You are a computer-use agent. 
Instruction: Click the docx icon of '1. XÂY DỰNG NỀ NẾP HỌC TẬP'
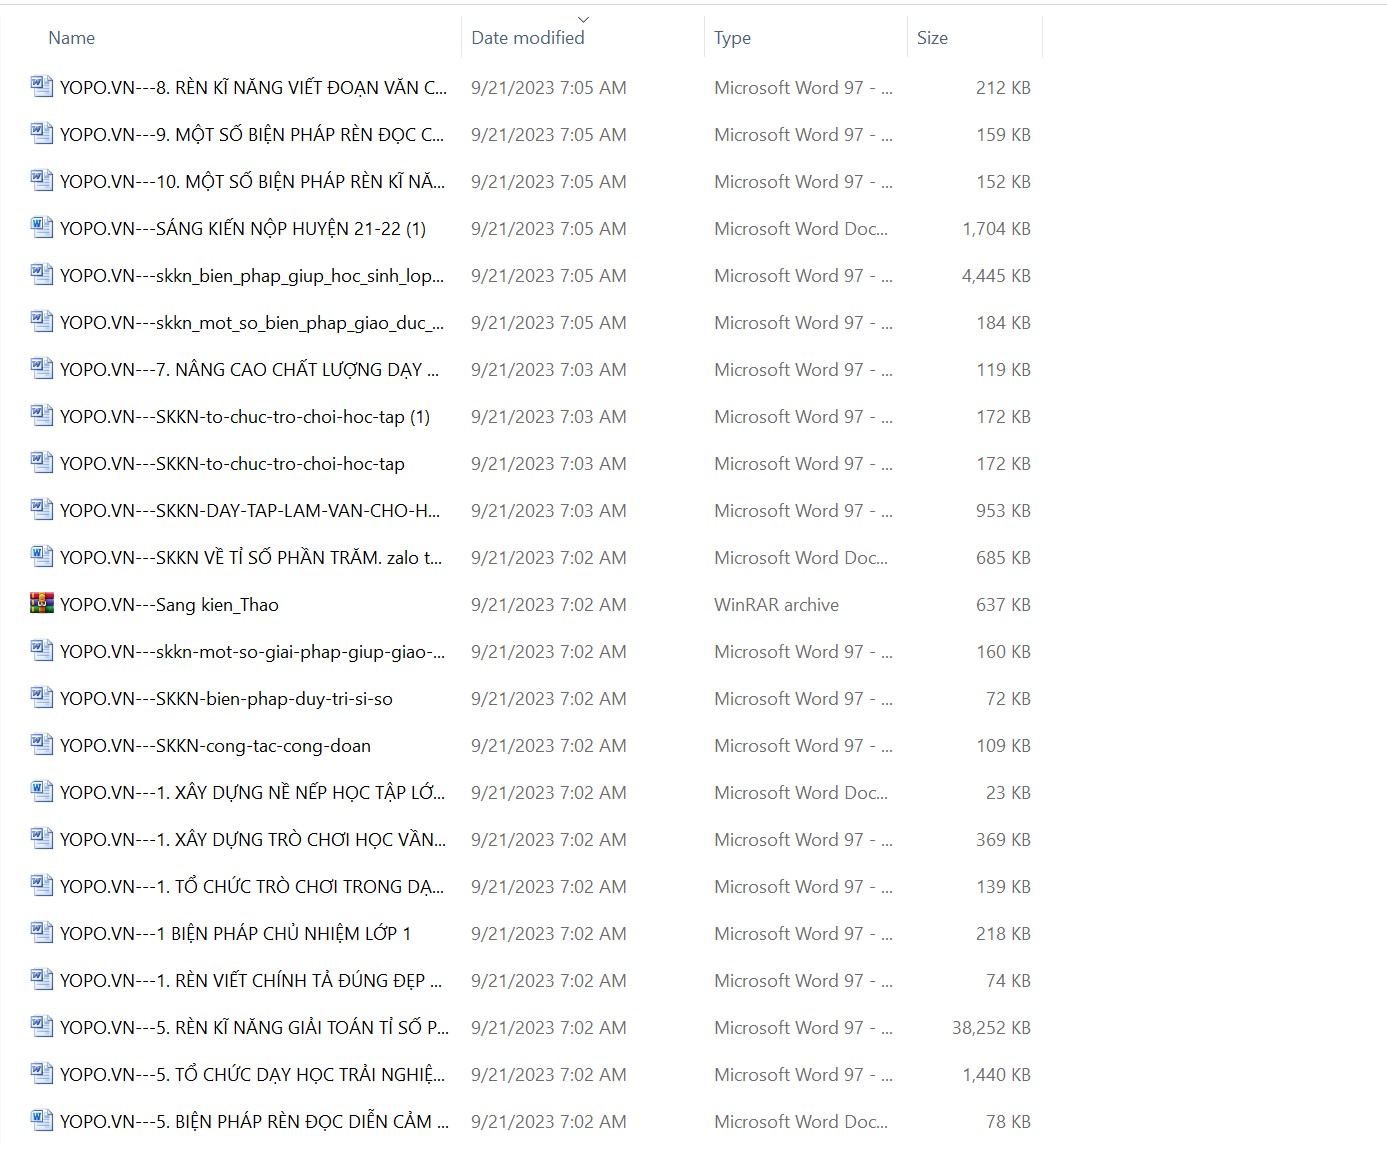pyautogui.click(x=42, y=792)
